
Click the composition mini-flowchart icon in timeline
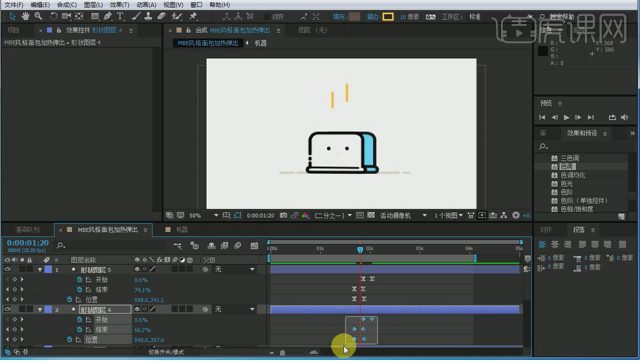pyautogui.click(x=177, y=246)
